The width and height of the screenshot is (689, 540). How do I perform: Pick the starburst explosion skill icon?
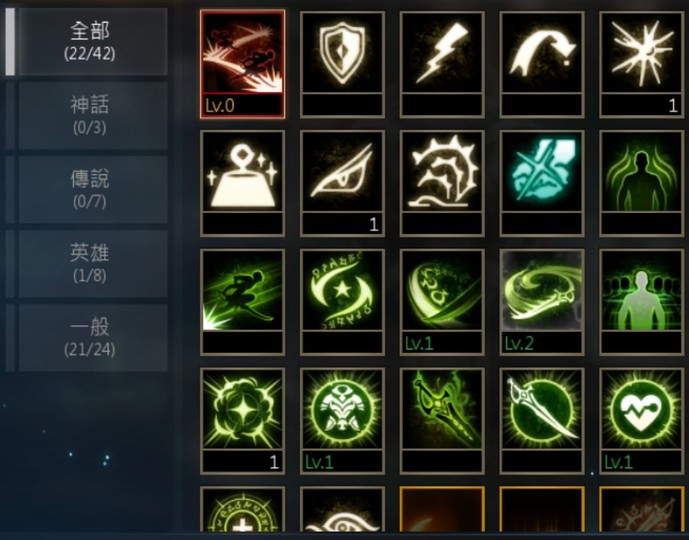[642, 64]
